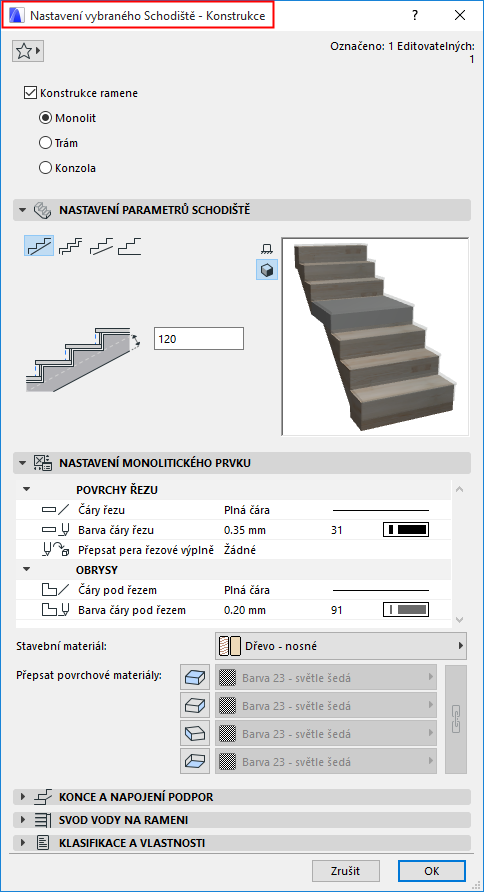Open third Barva 23 - světle šedá dropdown
Image resolution: width=484 pixels, height=892 pixels.
coord(326,733)
